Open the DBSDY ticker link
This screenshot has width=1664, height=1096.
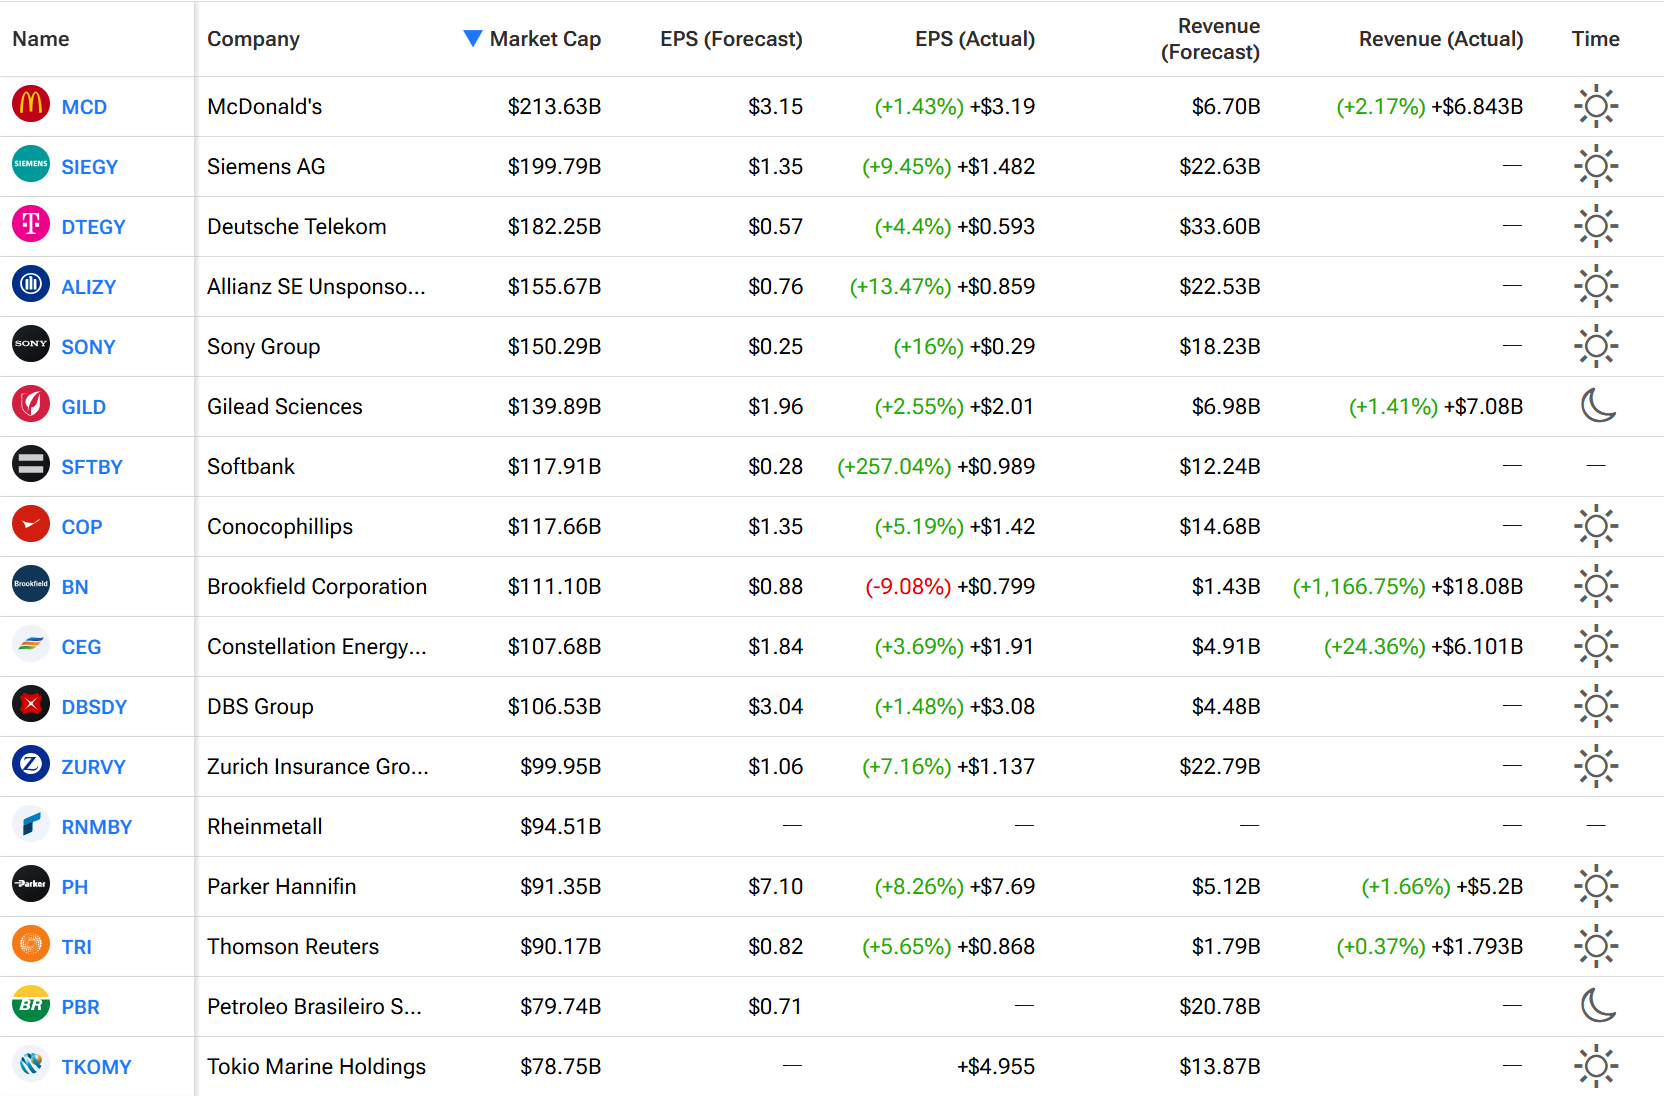coord(94,707)
